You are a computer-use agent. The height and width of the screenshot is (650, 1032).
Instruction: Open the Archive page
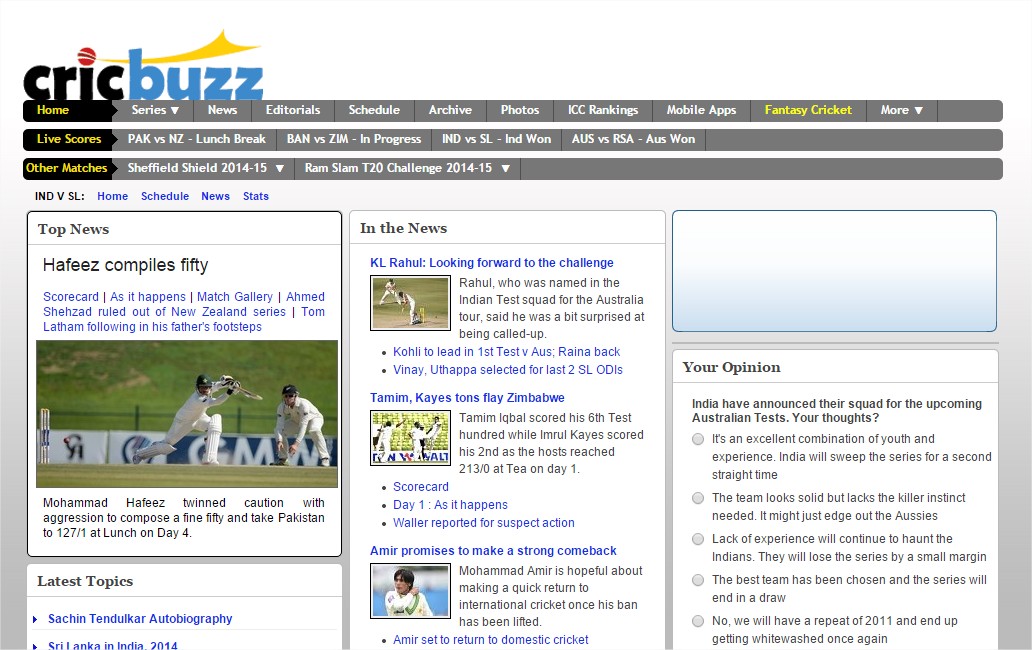(x=450, y=111)
